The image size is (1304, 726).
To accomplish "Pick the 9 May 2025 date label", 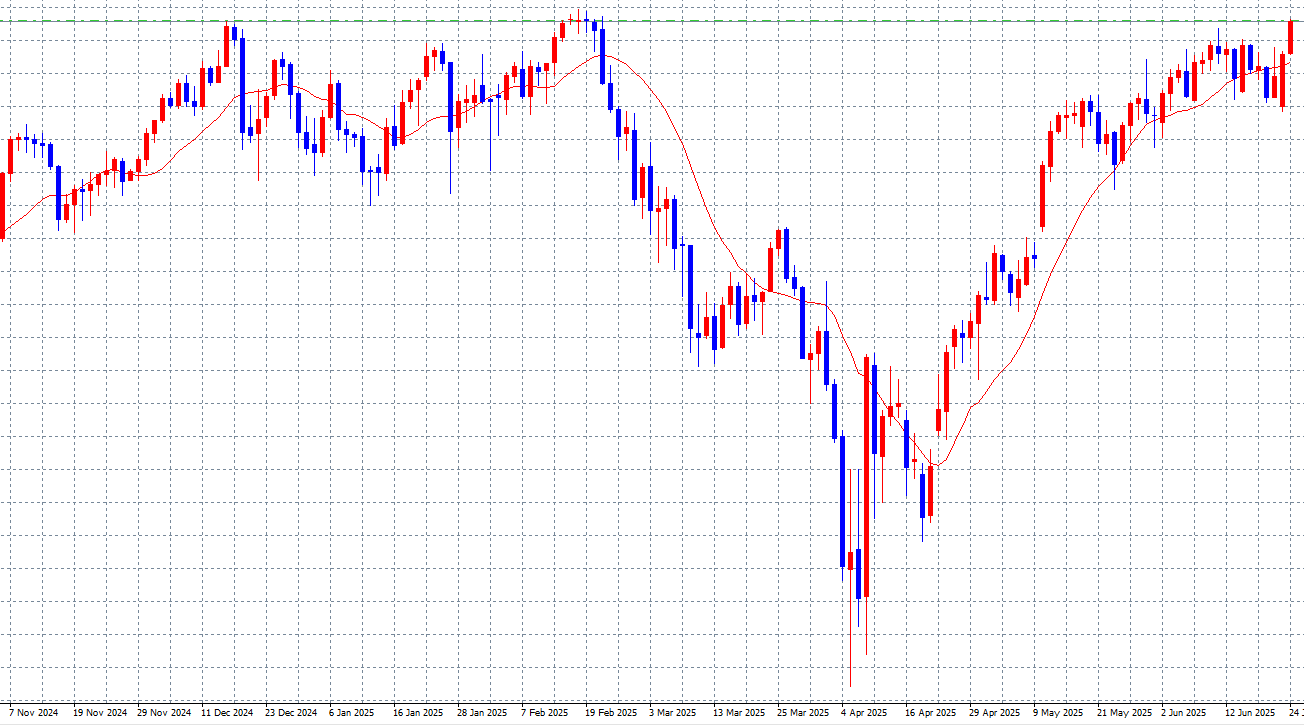I will [1058, 713].
